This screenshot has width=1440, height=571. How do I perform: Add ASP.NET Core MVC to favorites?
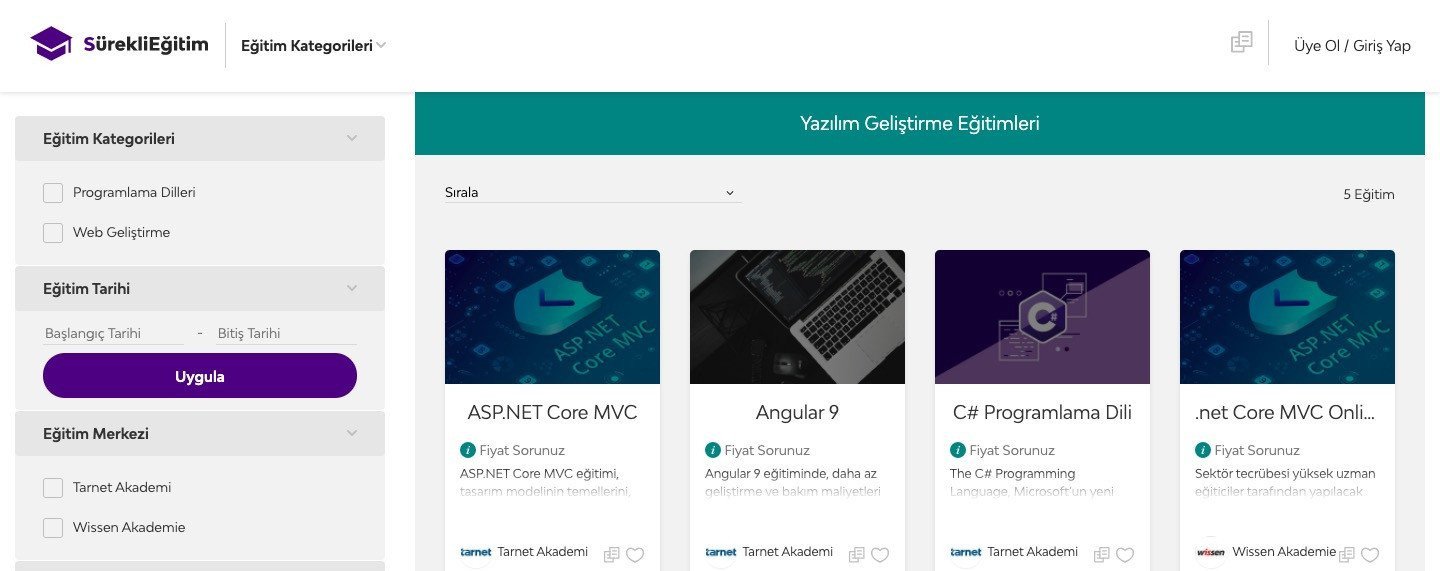[x=635, y=555]
